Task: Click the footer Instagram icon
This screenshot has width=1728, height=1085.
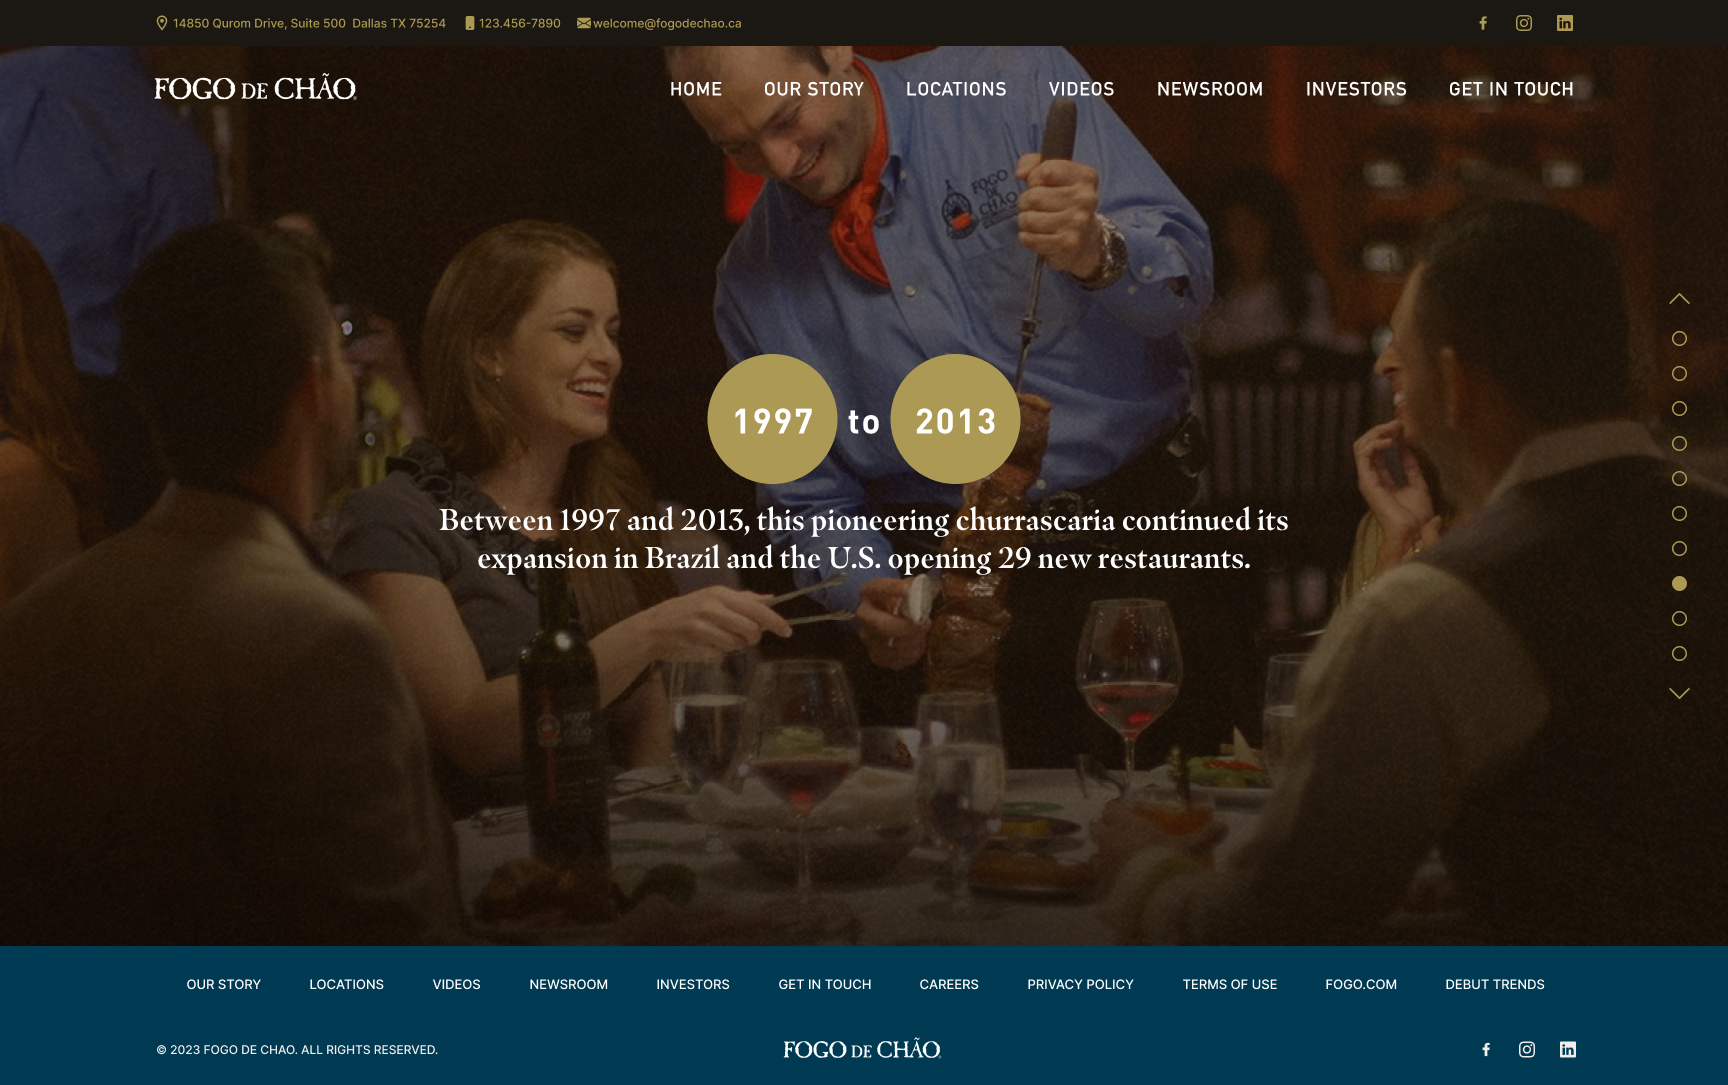Action: pyautogui.click(x=1527, y=1049)
